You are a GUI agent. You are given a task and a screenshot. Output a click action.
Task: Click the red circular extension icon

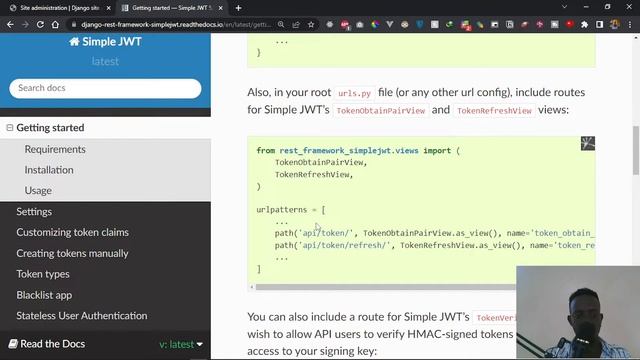point(569,24)
